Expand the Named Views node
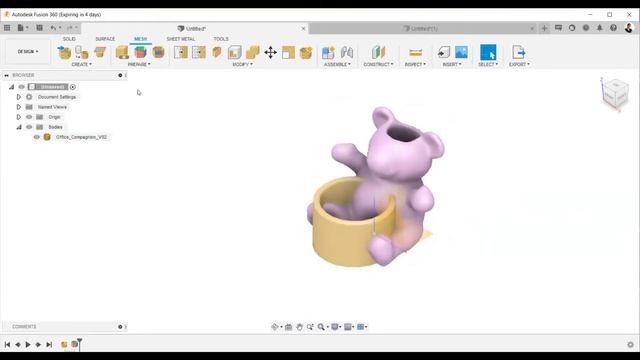The height and width of the screenshot is (360, 640). click(18, 107)
